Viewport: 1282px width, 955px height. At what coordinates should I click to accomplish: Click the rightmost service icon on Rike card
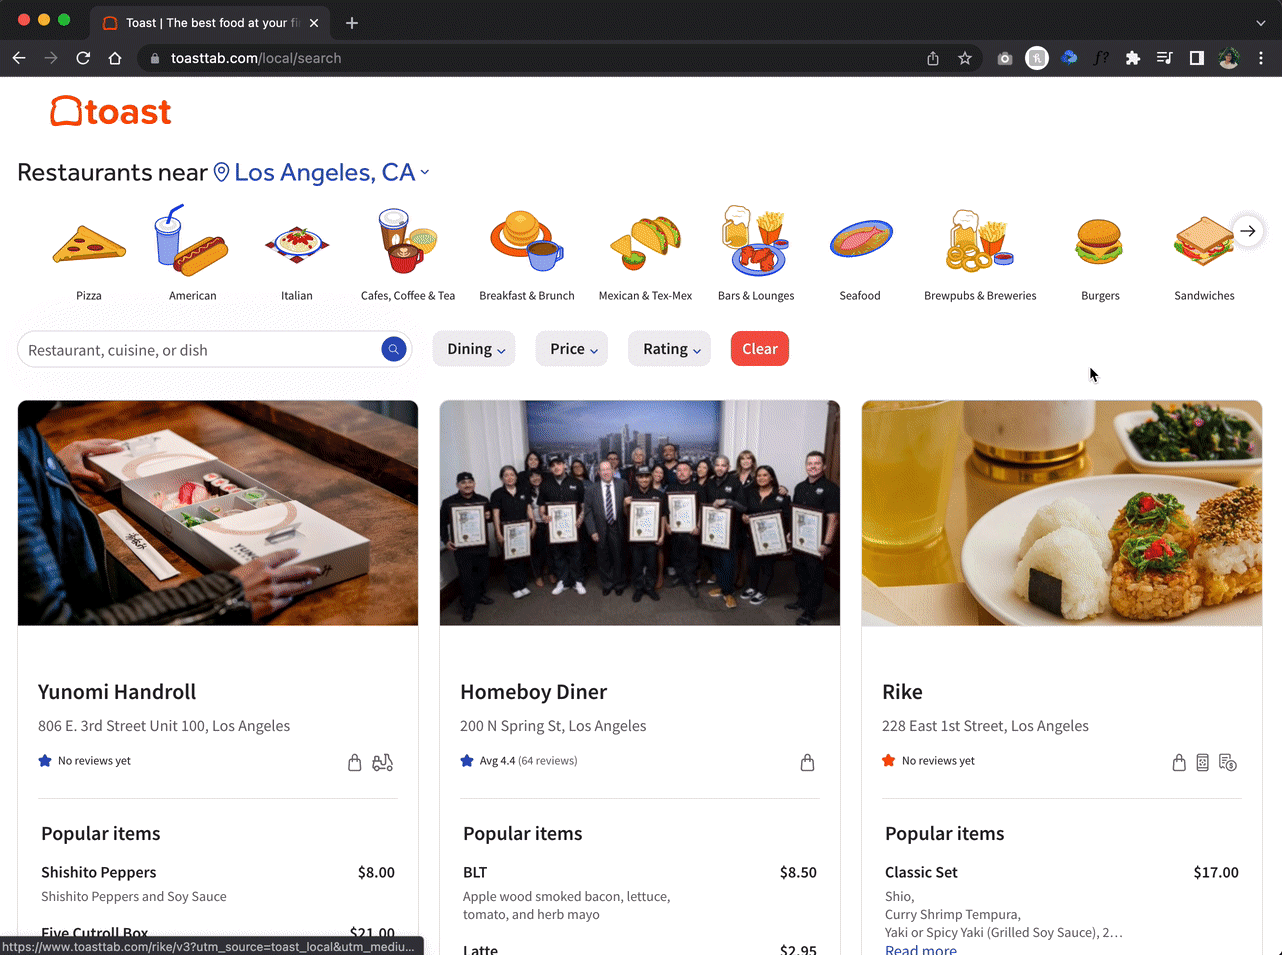coord(1228,763)
